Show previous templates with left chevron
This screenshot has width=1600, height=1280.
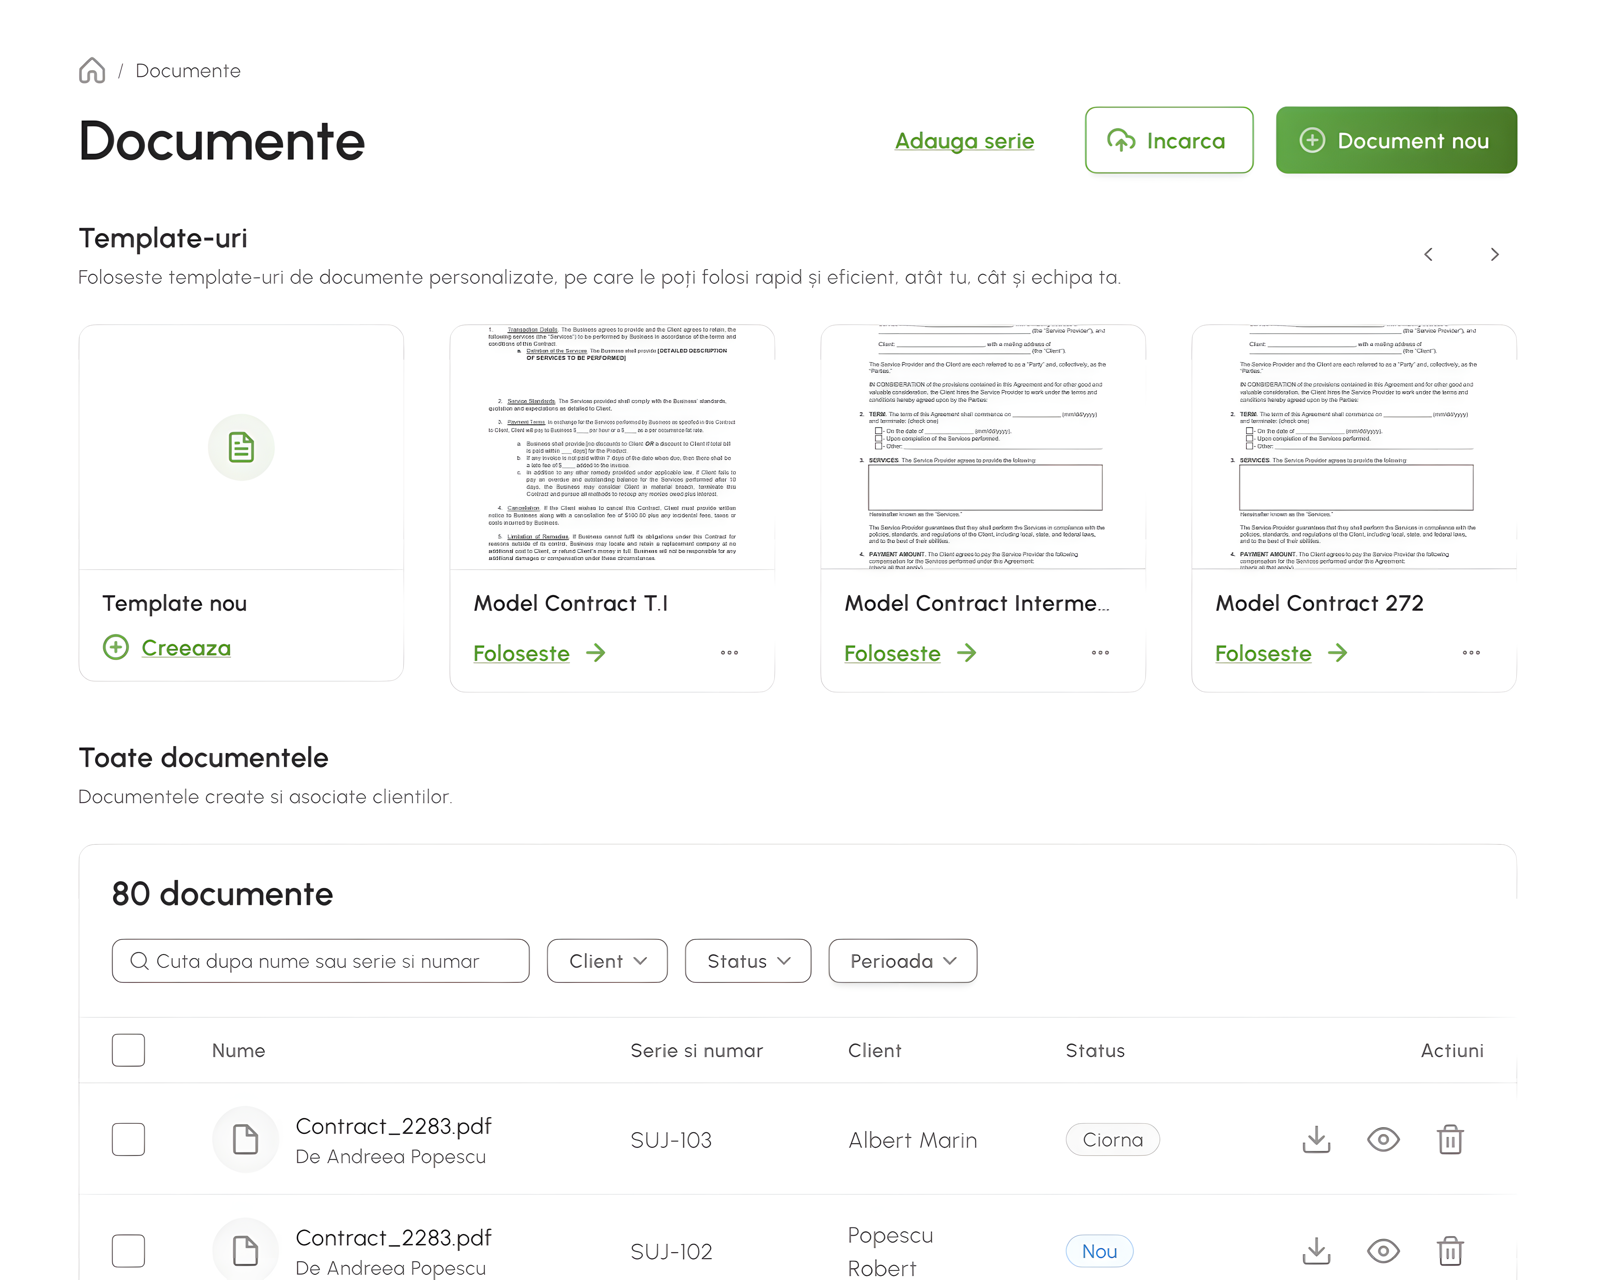[1429, 255]
